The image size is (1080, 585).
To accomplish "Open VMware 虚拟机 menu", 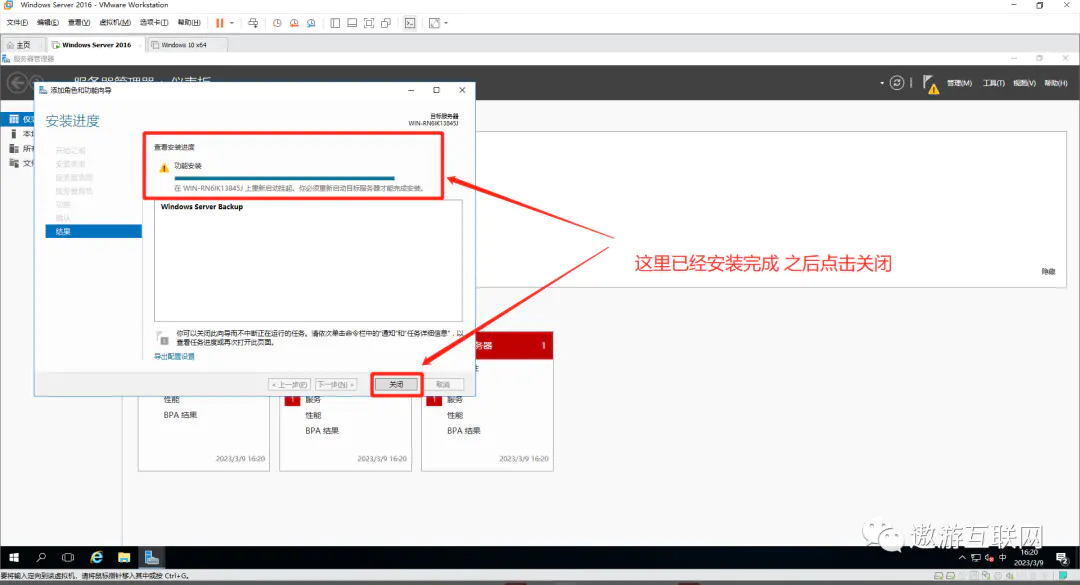I will tap(114, 23).
